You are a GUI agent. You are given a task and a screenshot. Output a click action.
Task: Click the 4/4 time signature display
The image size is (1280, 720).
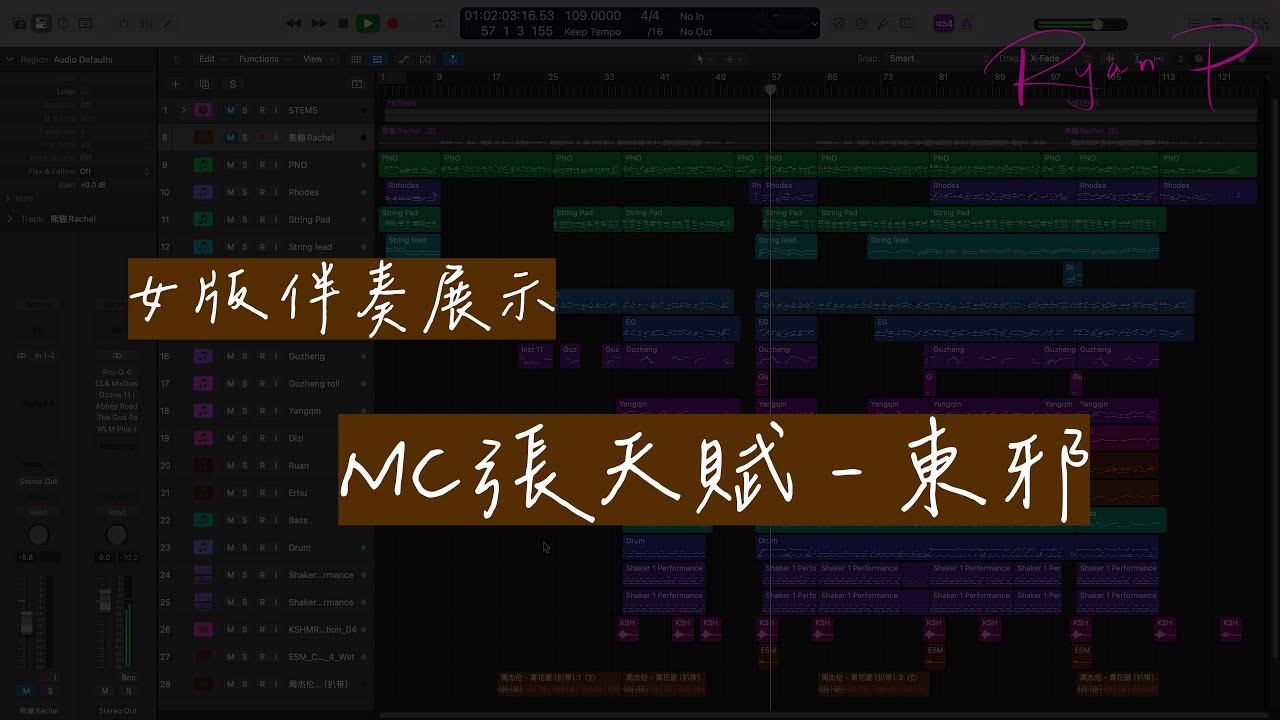point(650,16)
